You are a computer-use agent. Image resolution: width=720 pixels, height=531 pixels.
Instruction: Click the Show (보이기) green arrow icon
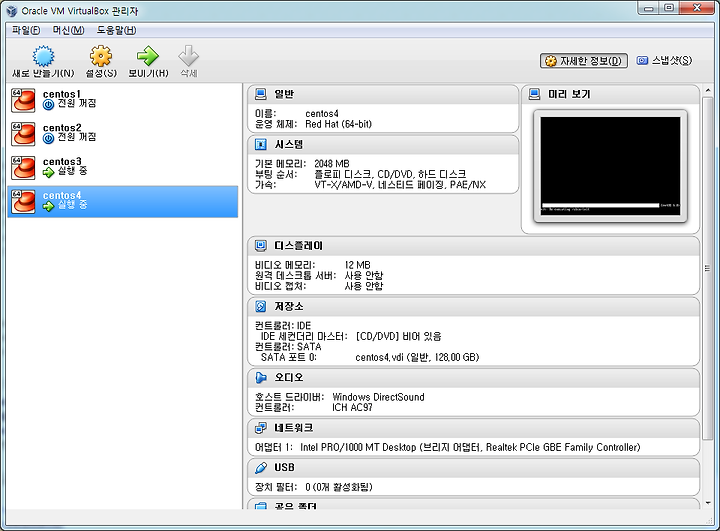[x=148, y=56]
